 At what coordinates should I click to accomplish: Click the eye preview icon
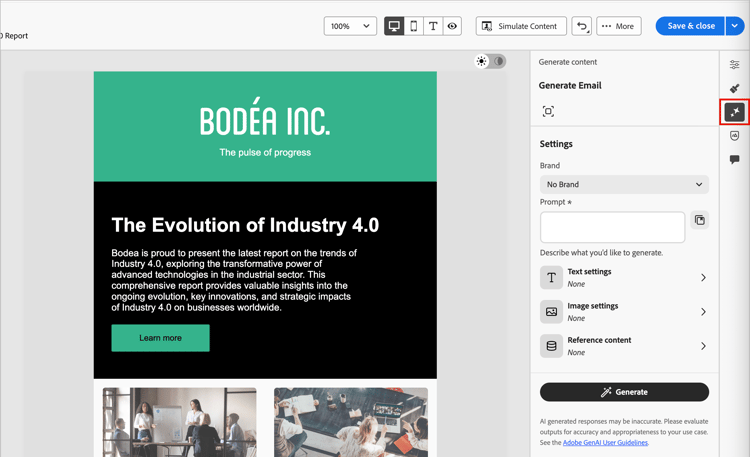(452, 26)
